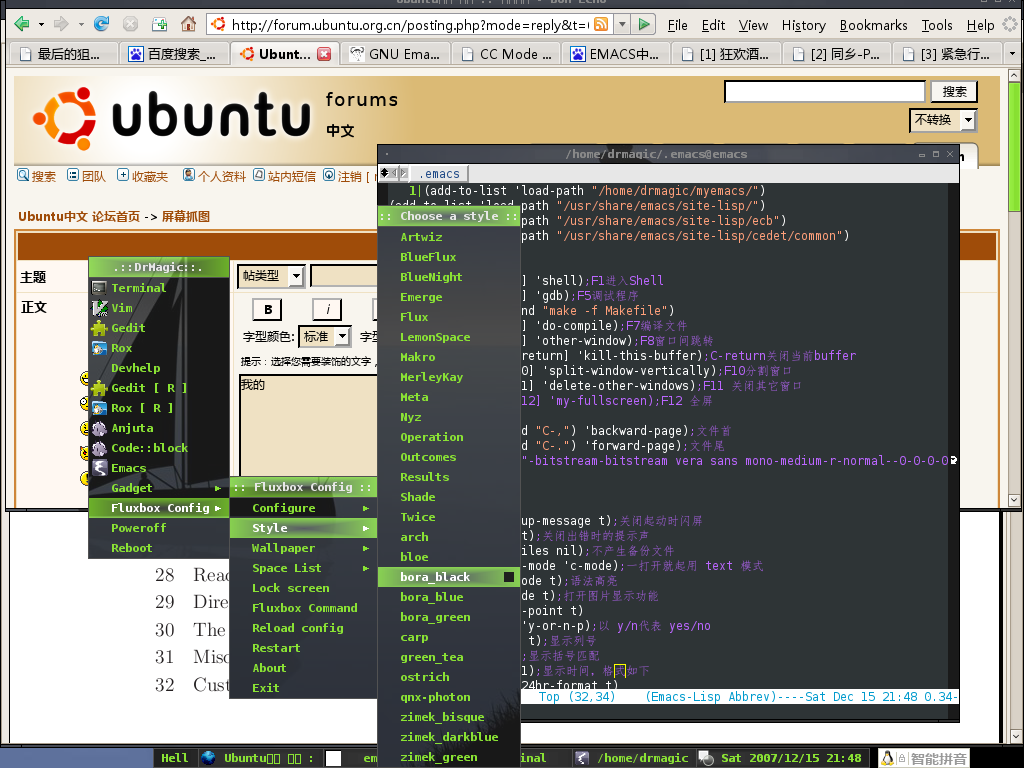1024x768 pixels.
Task: Open the address bar URL history dropdown
Action: [622, 25]
